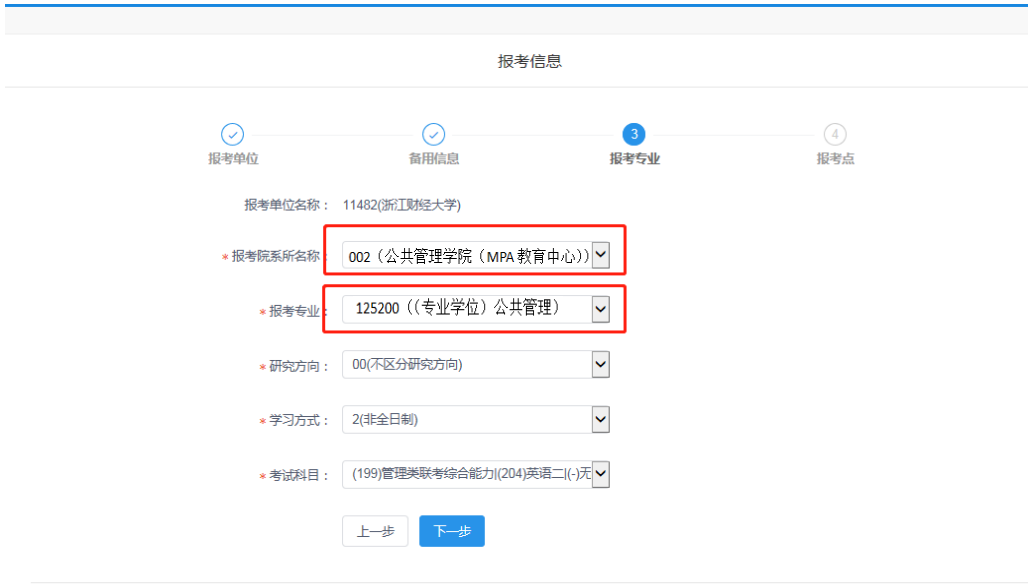Viewport: 1032px width, 587px height.
Task: Click the checkmark icon for step 备用信息
Action: click(433, 135)
